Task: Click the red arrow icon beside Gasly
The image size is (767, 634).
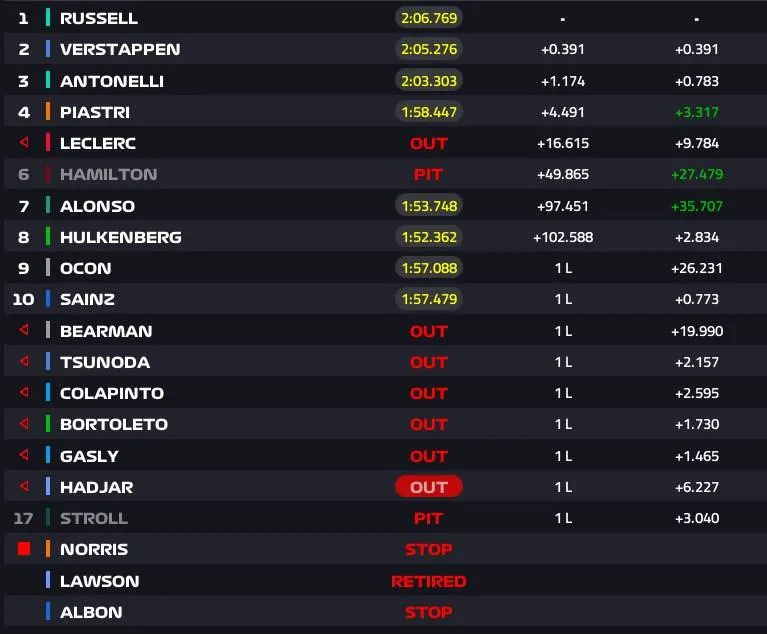Action: click(24, 455)
